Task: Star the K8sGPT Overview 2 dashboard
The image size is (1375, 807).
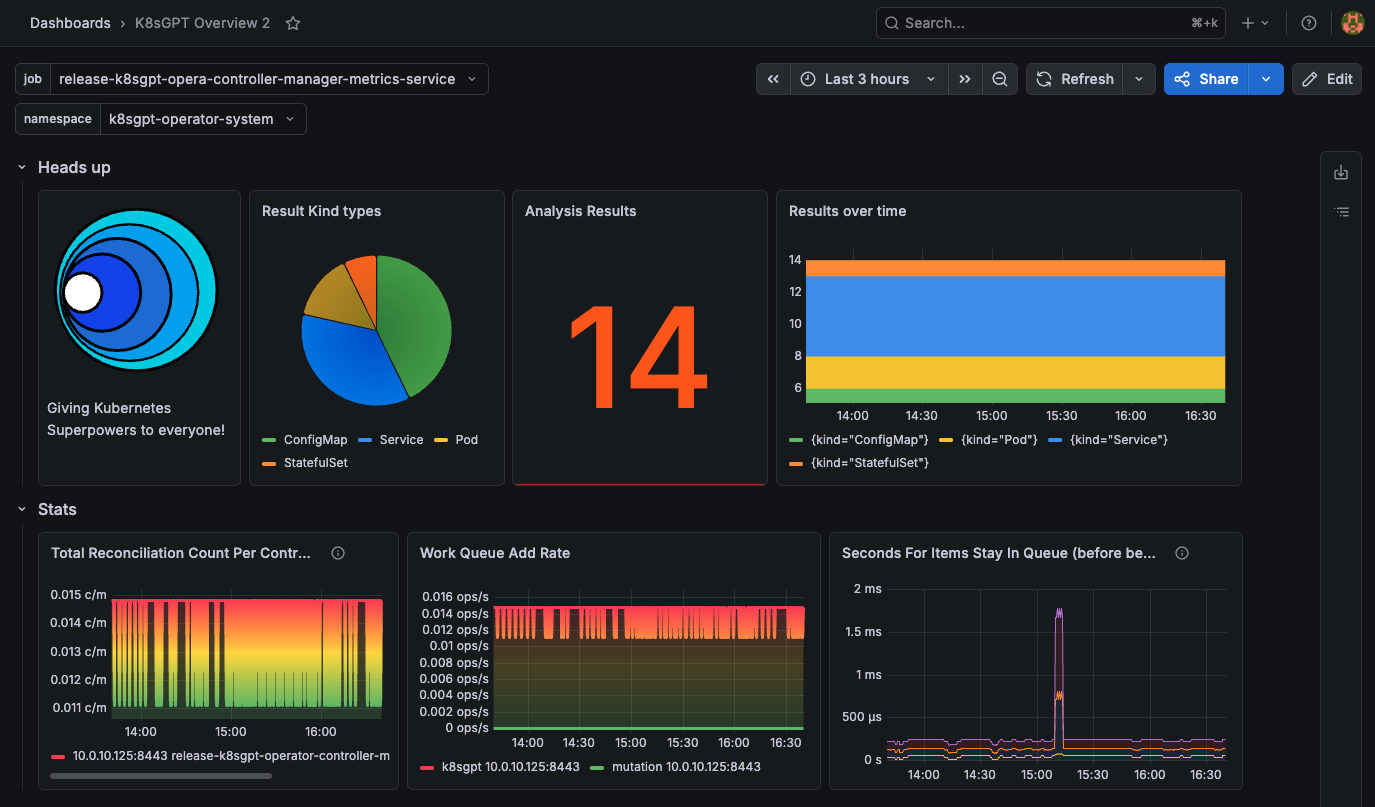Action: (x=293, y=23)
